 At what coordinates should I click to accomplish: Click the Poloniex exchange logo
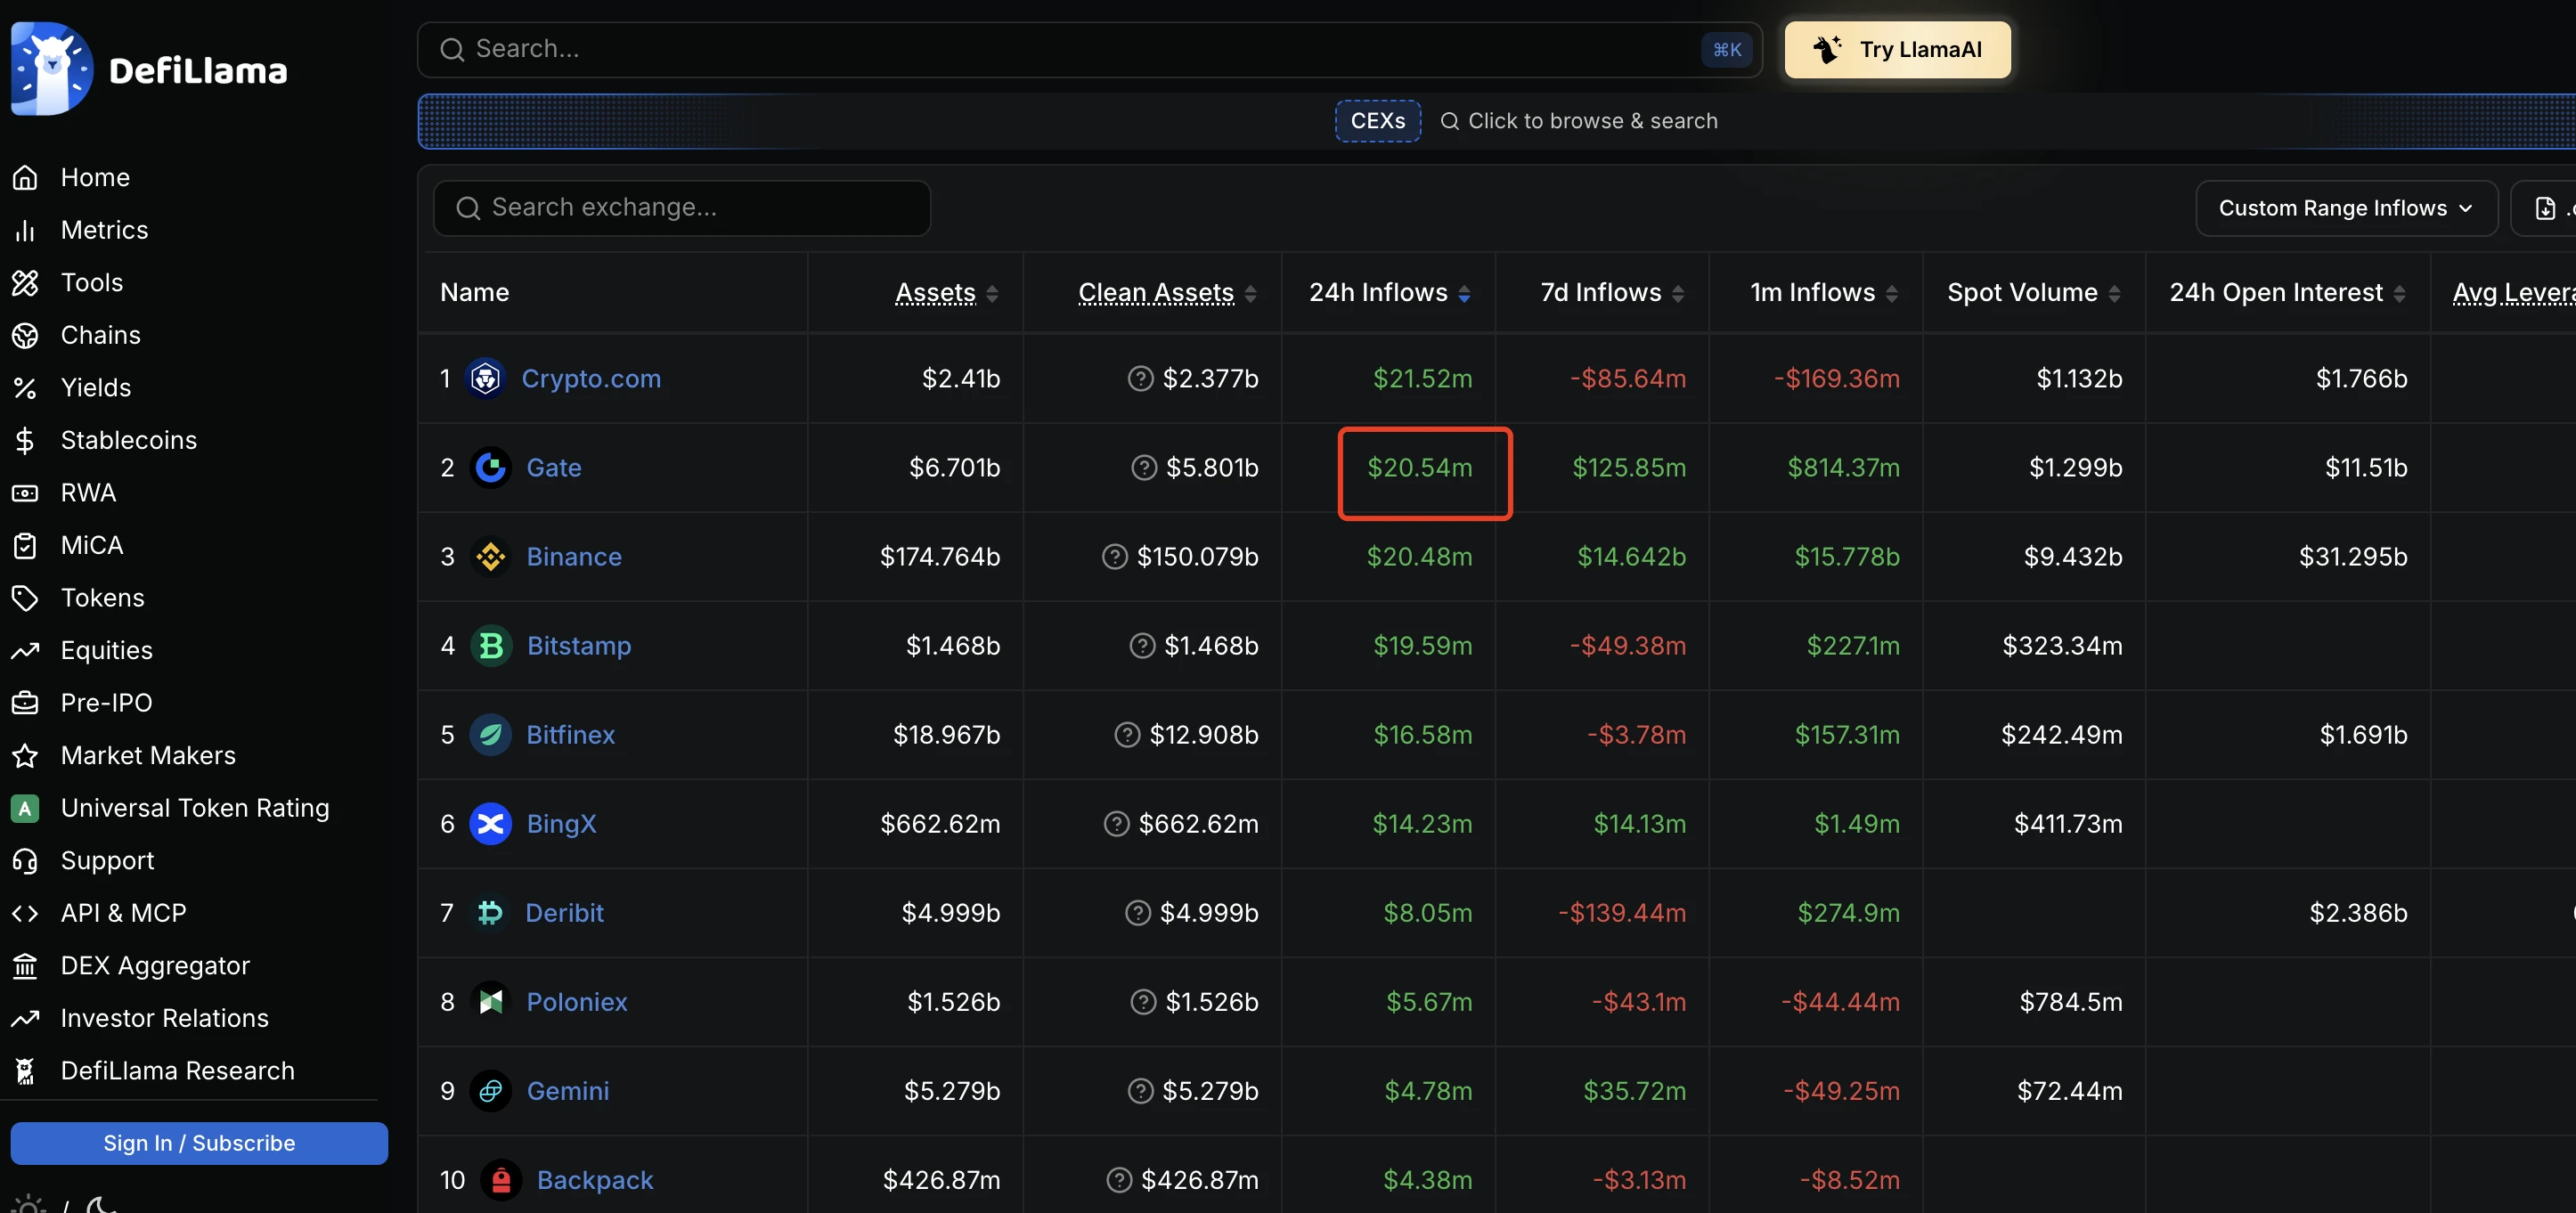491,1002
